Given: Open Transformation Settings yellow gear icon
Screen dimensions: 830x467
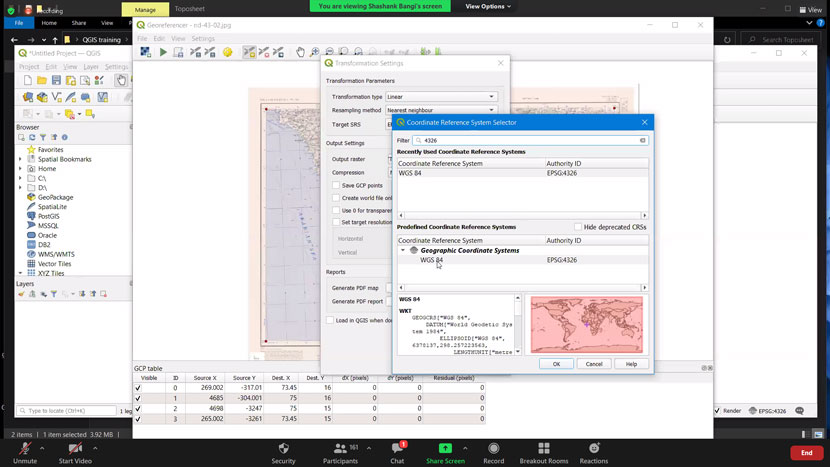Looking at the screenshot, I should pos(228,52).
